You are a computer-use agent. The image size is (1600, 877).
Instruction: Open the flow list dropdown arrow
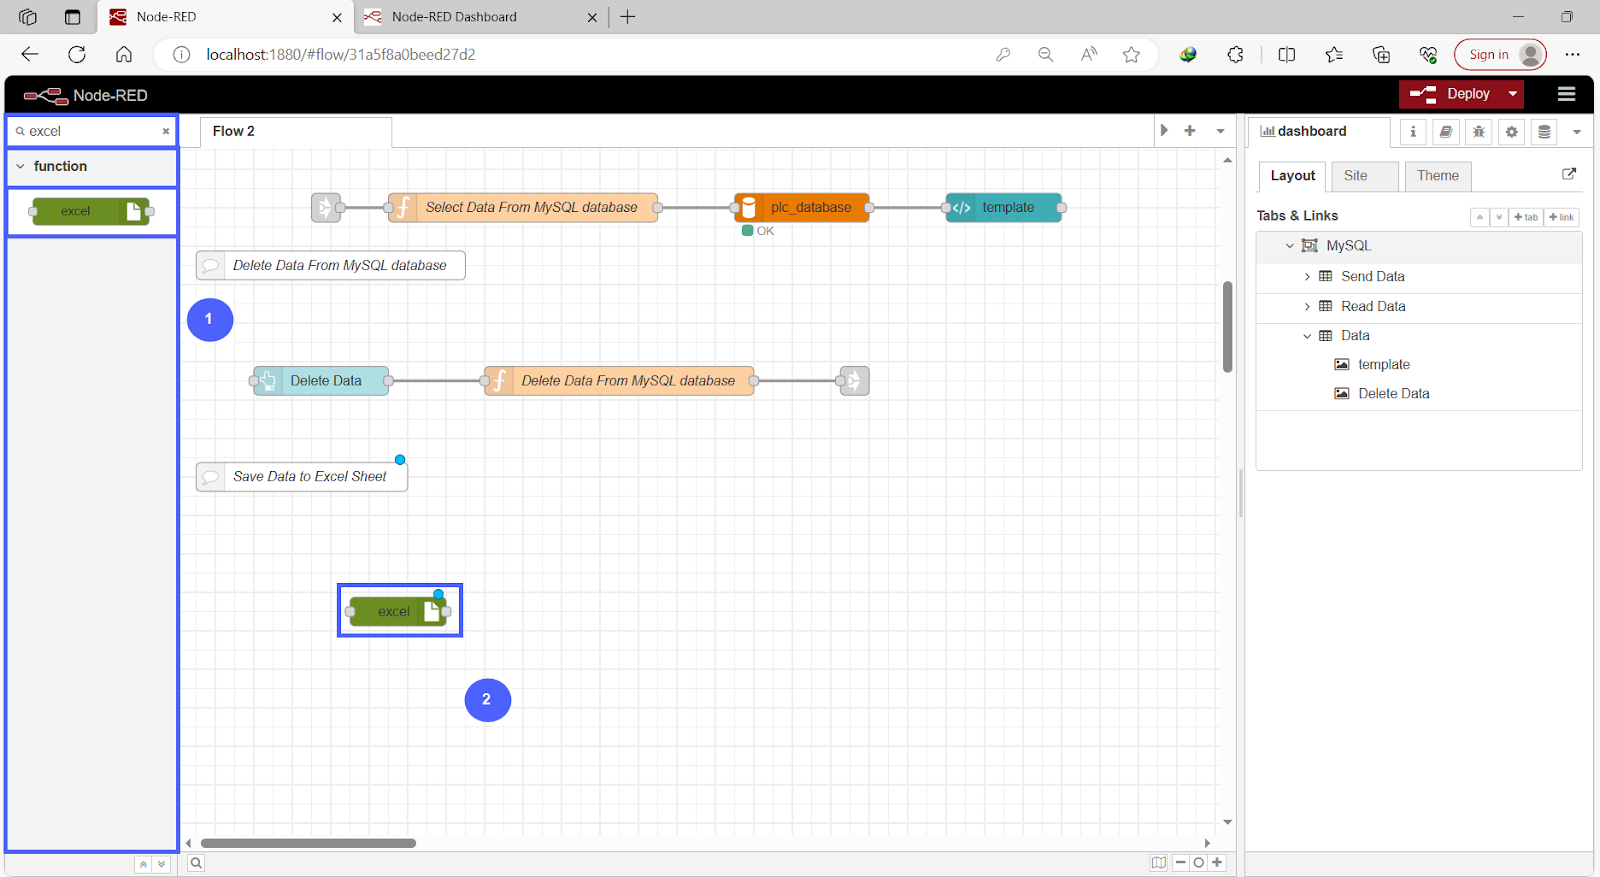[x=1220, y=131]
